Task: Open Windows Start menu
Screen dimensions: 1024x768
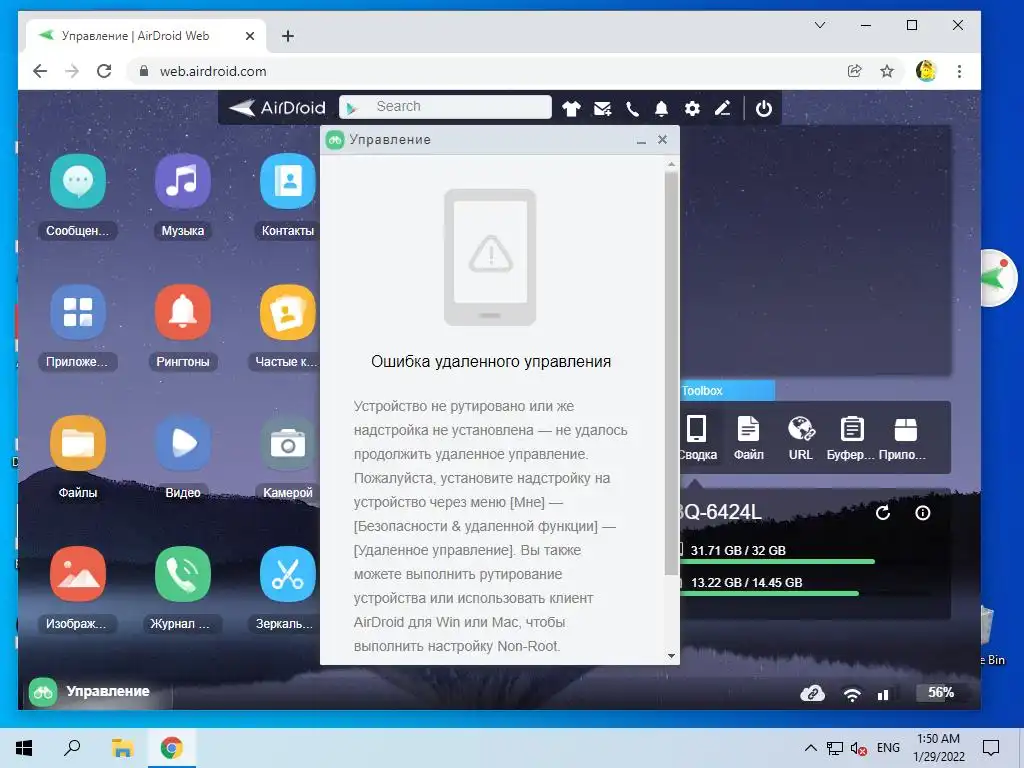Action: 24,748
